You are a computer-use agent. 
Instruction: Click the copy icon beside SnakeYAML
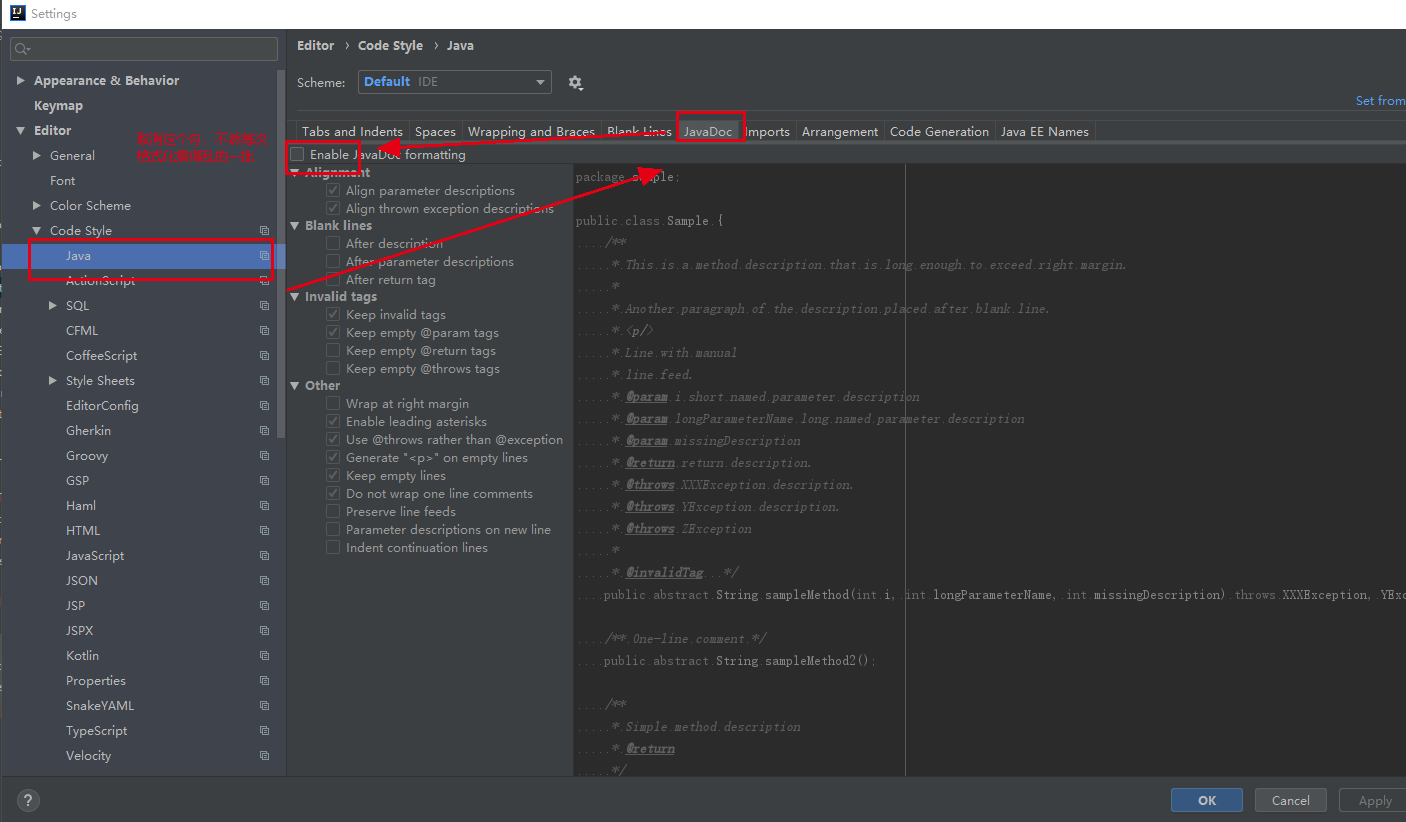coord(264,706)
